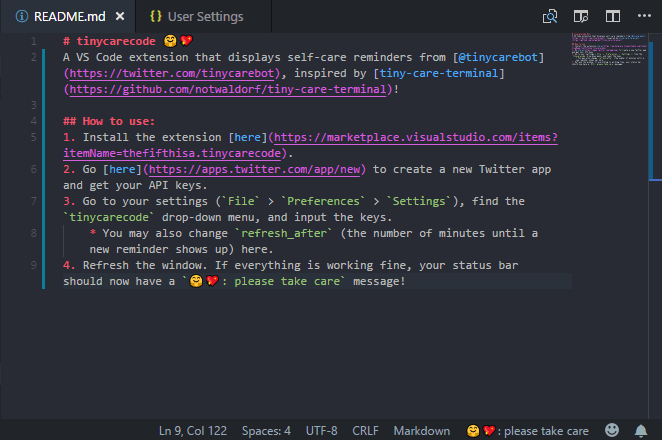Click the User Settings braces icon
Screen dimensions: 662x440
156,16
